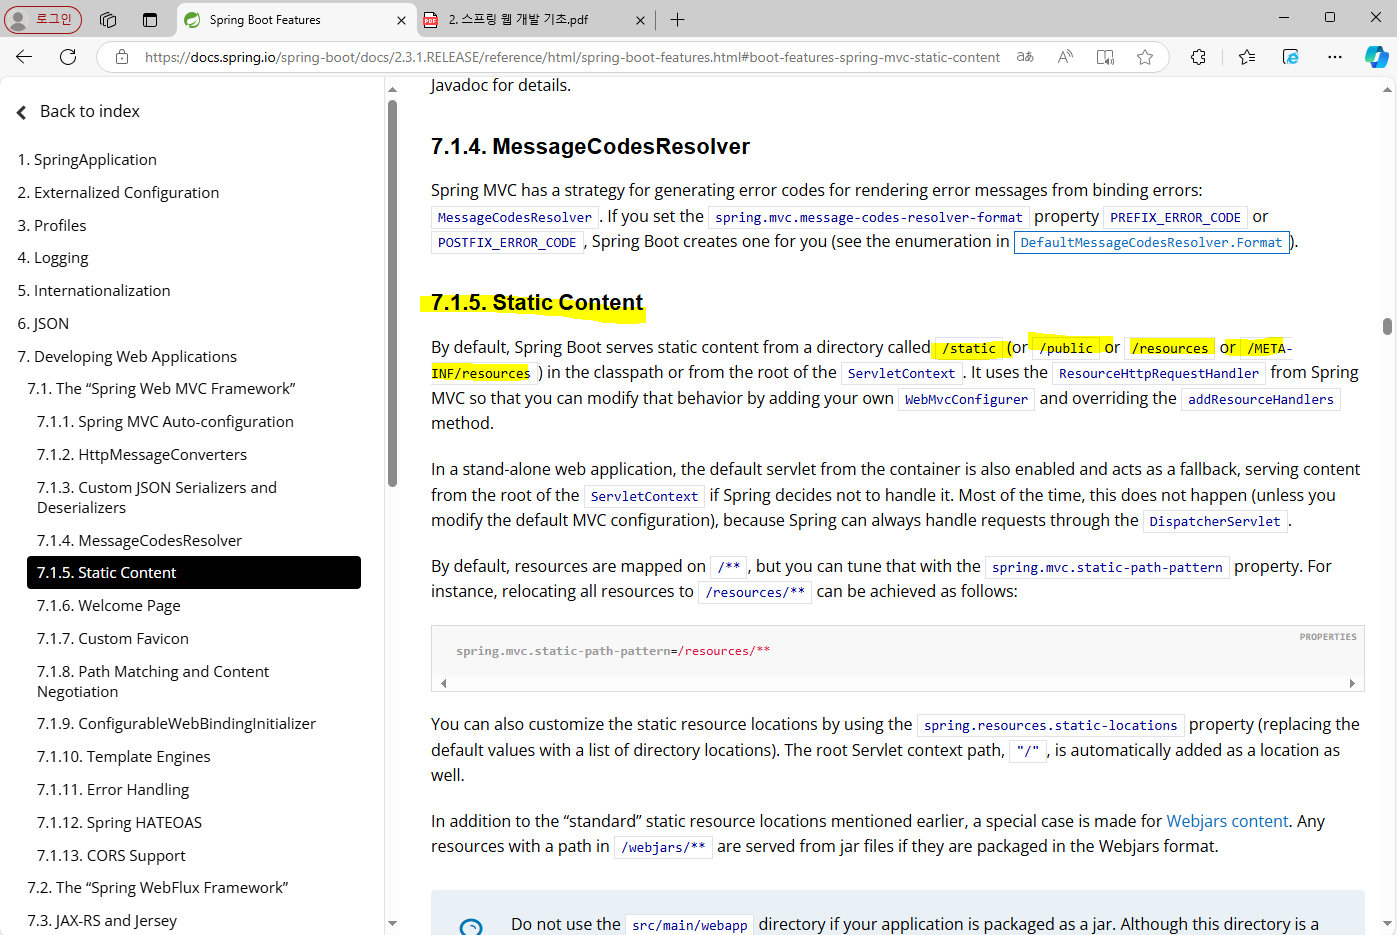Open 7.2 The Spring WebFlux Framework
The height and width of the screenshot is (935, 1397).
[158, 887]
